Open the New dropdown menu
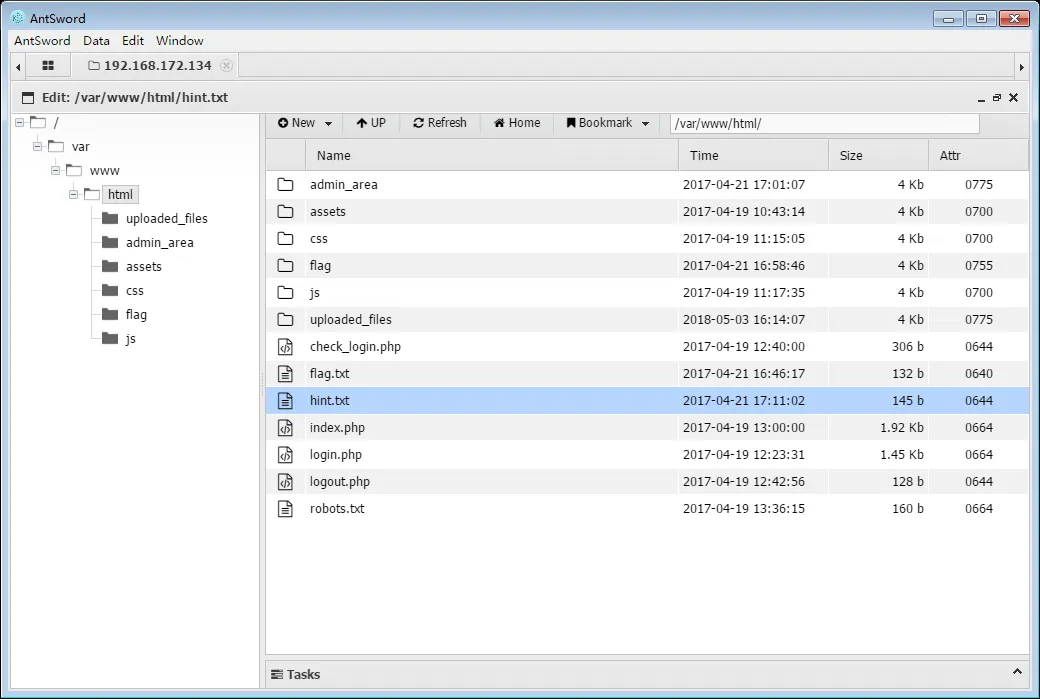1040x699 pixels. pos(304,123)
